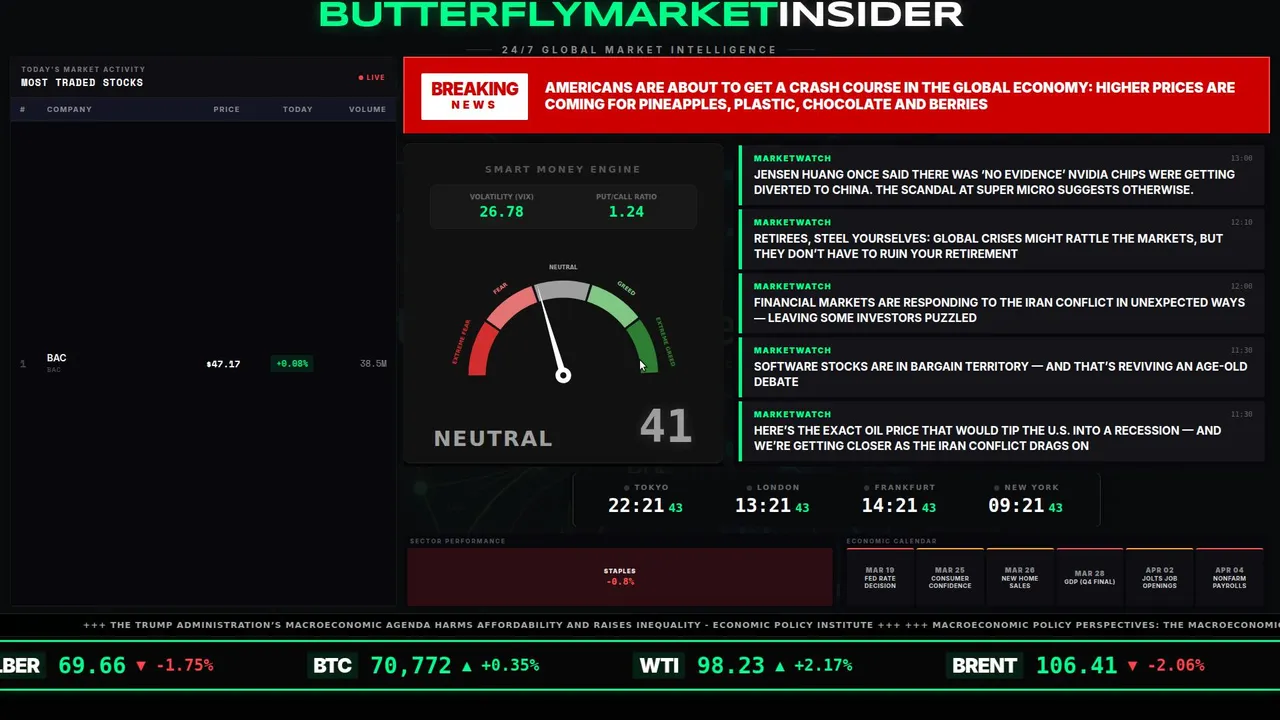Click BTC price 70,772
This screenshot has height=720, width=1280.
pyautogui.click(x=411, y=665)
